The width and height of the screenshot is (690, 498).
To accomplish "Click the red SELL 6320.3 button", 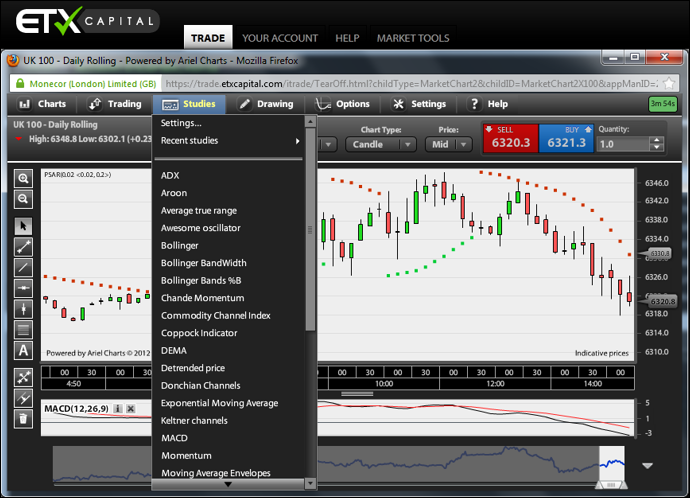I will [x=510, y=138].
